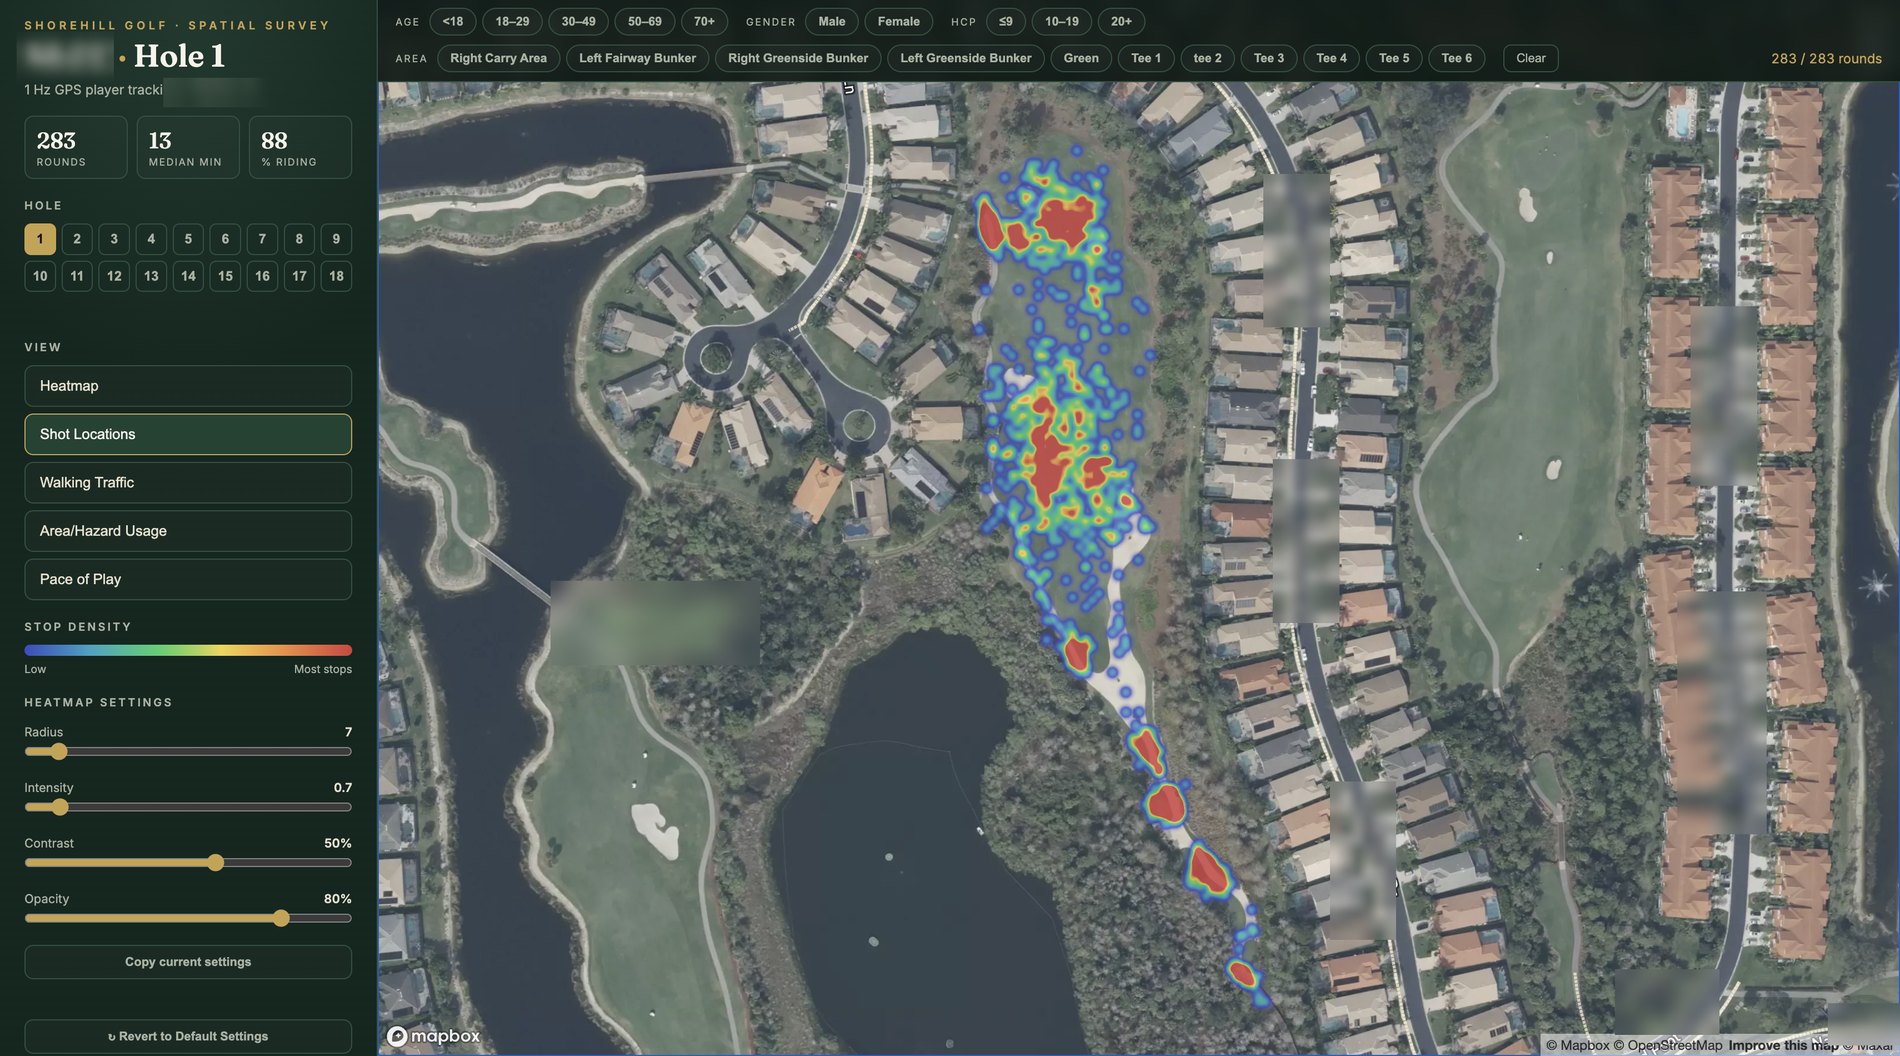This screenshot has height=1056, width=1900.
Task: Filter by Right Carry Area
Action: pyautogui.click(x=498, y=58)
